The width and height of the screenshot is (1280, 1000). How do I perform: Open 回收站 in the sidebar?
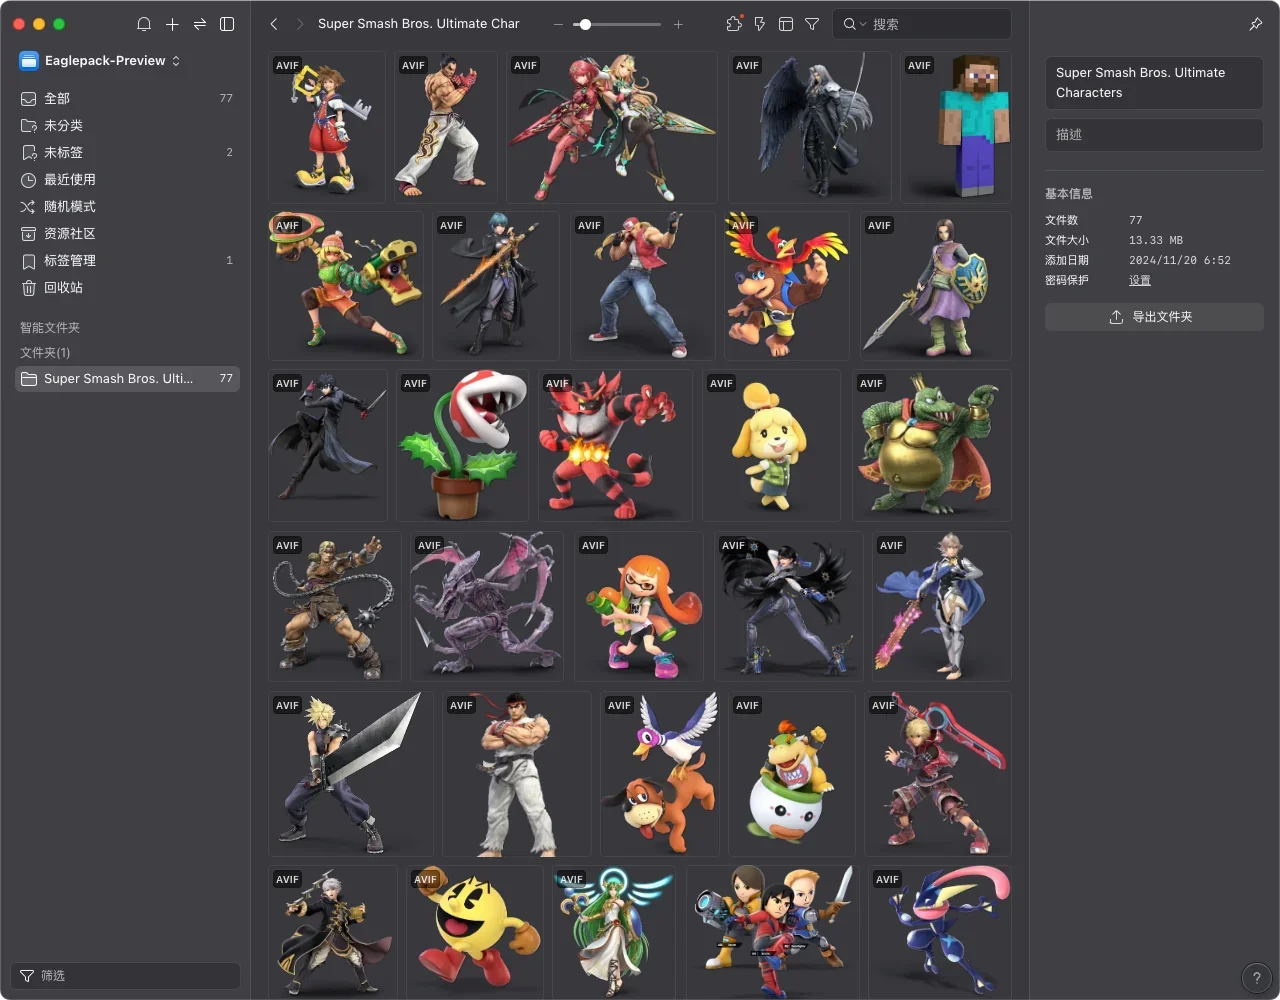click(127, 287)
